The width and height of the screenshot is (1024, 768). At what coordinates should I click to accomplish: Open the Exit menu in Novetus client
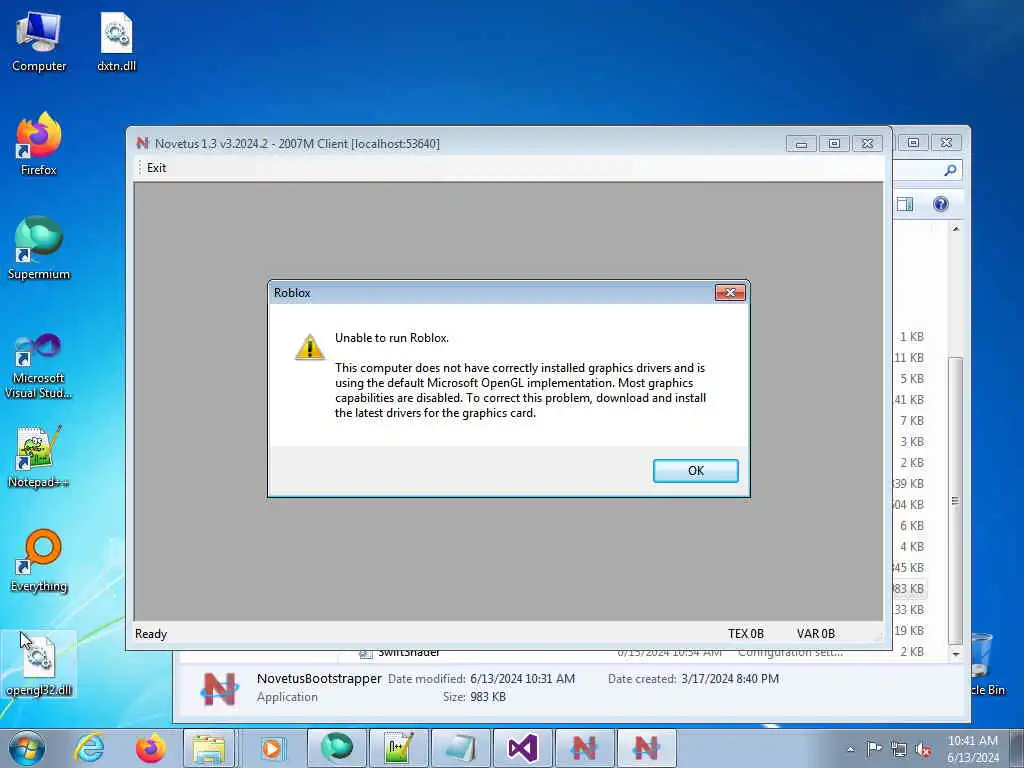point(156,168)
